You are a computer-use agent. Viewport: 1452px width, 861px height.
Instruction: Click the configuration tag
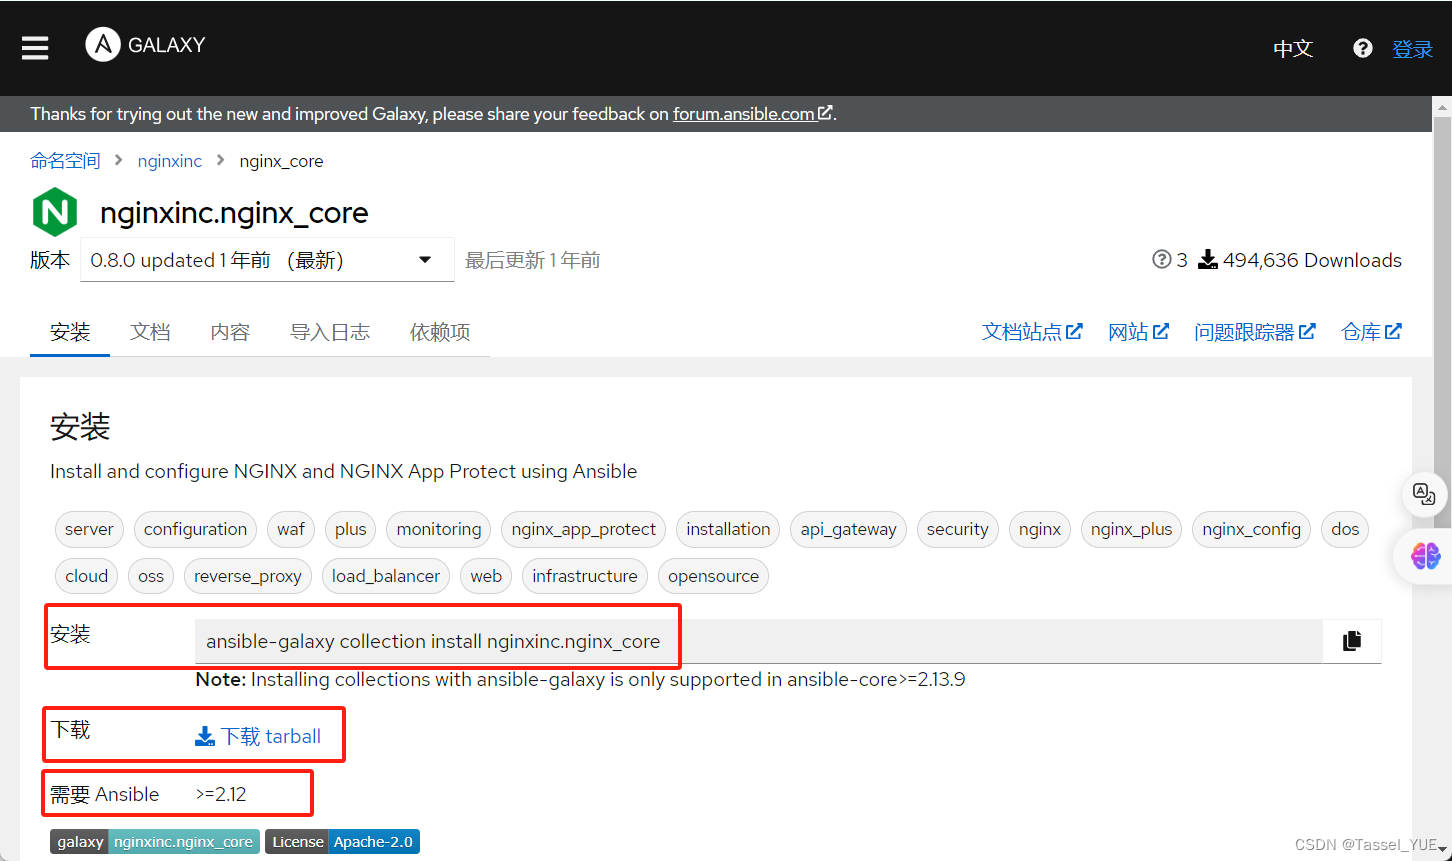point(195,529)
